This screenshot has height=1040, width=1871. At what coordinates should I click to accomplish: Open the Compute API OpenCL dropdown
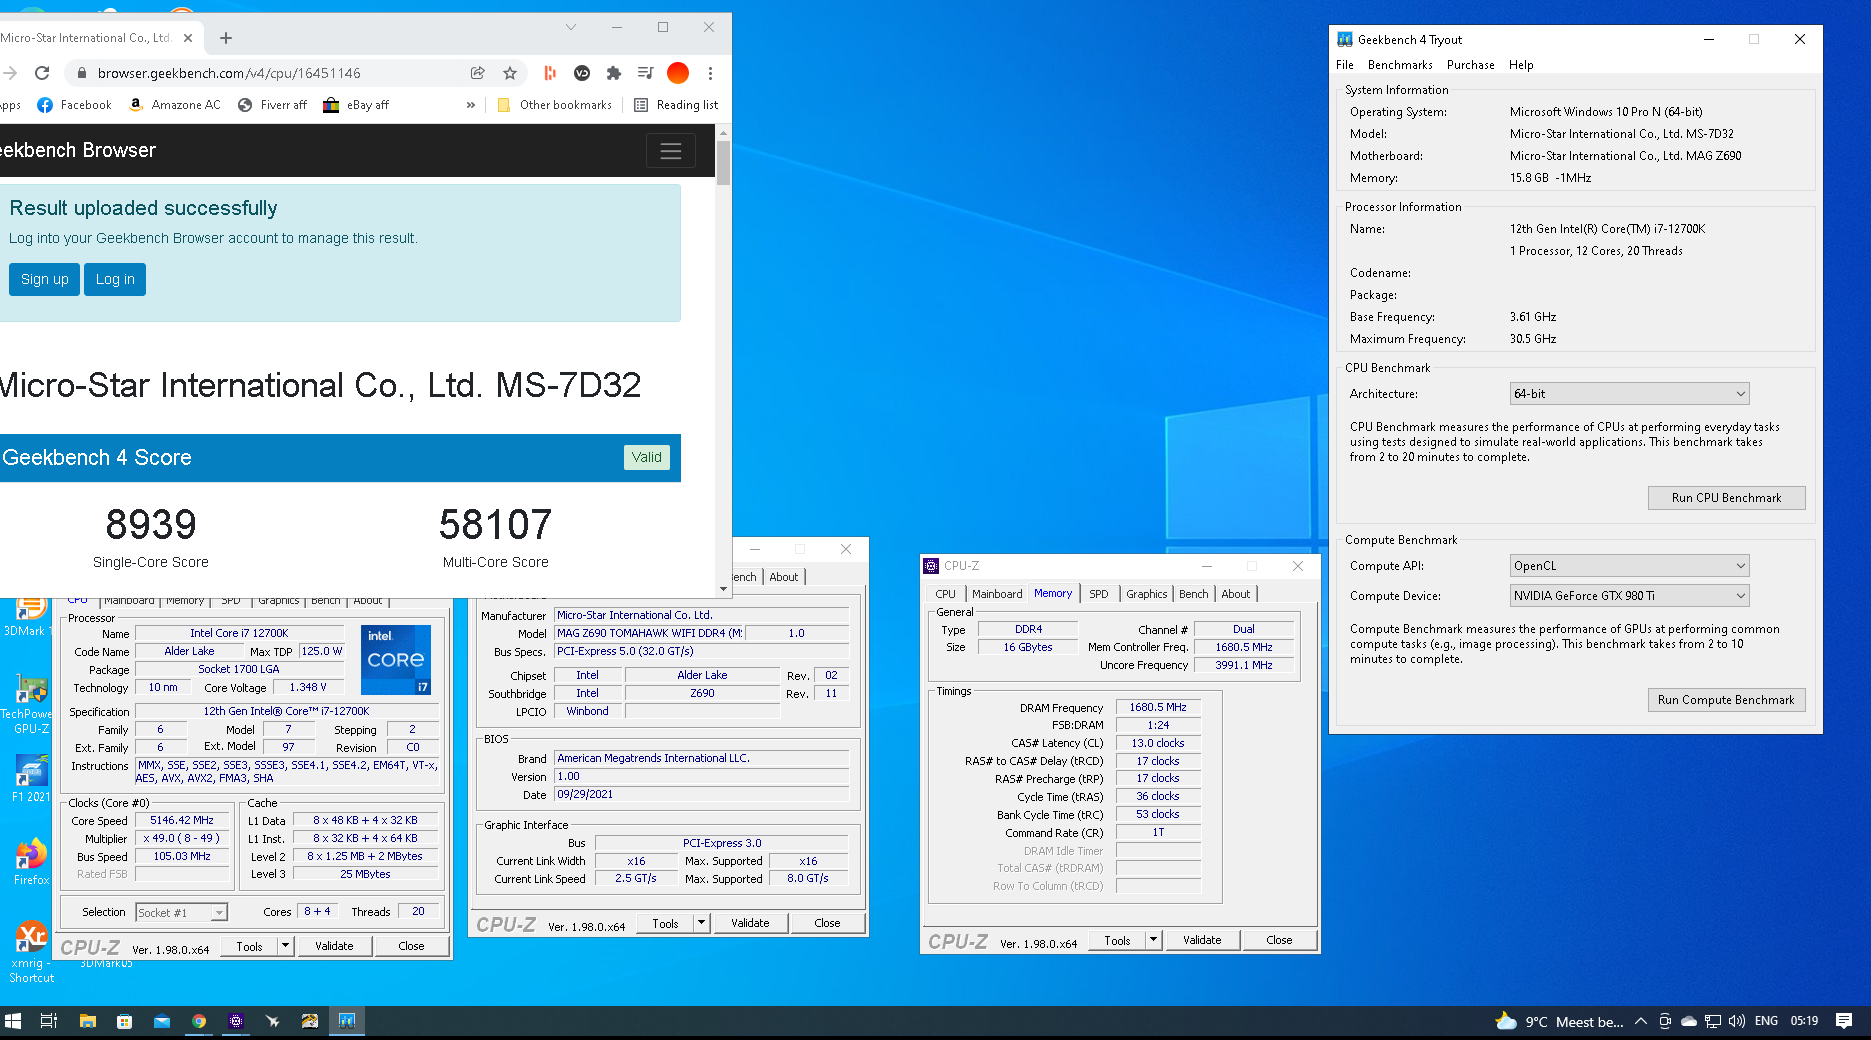click(1629, 566)
